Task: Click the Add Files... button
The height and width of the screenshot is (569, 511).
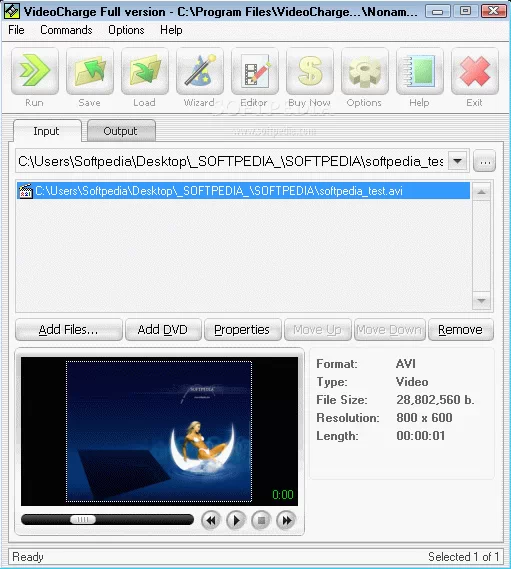Action: 69,329
